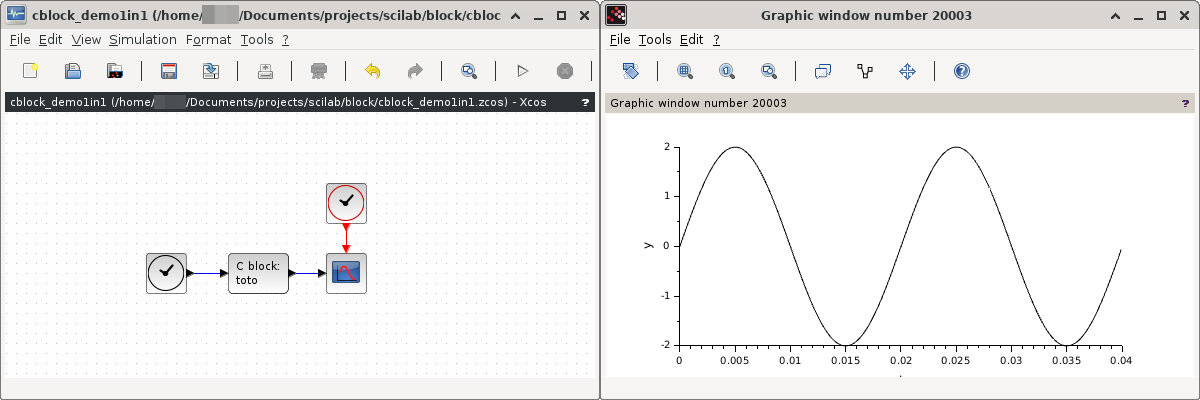Viewport: 1200px width, 400px height.
Task: Click the Xcos window title icon
Action: coord(16,15)
